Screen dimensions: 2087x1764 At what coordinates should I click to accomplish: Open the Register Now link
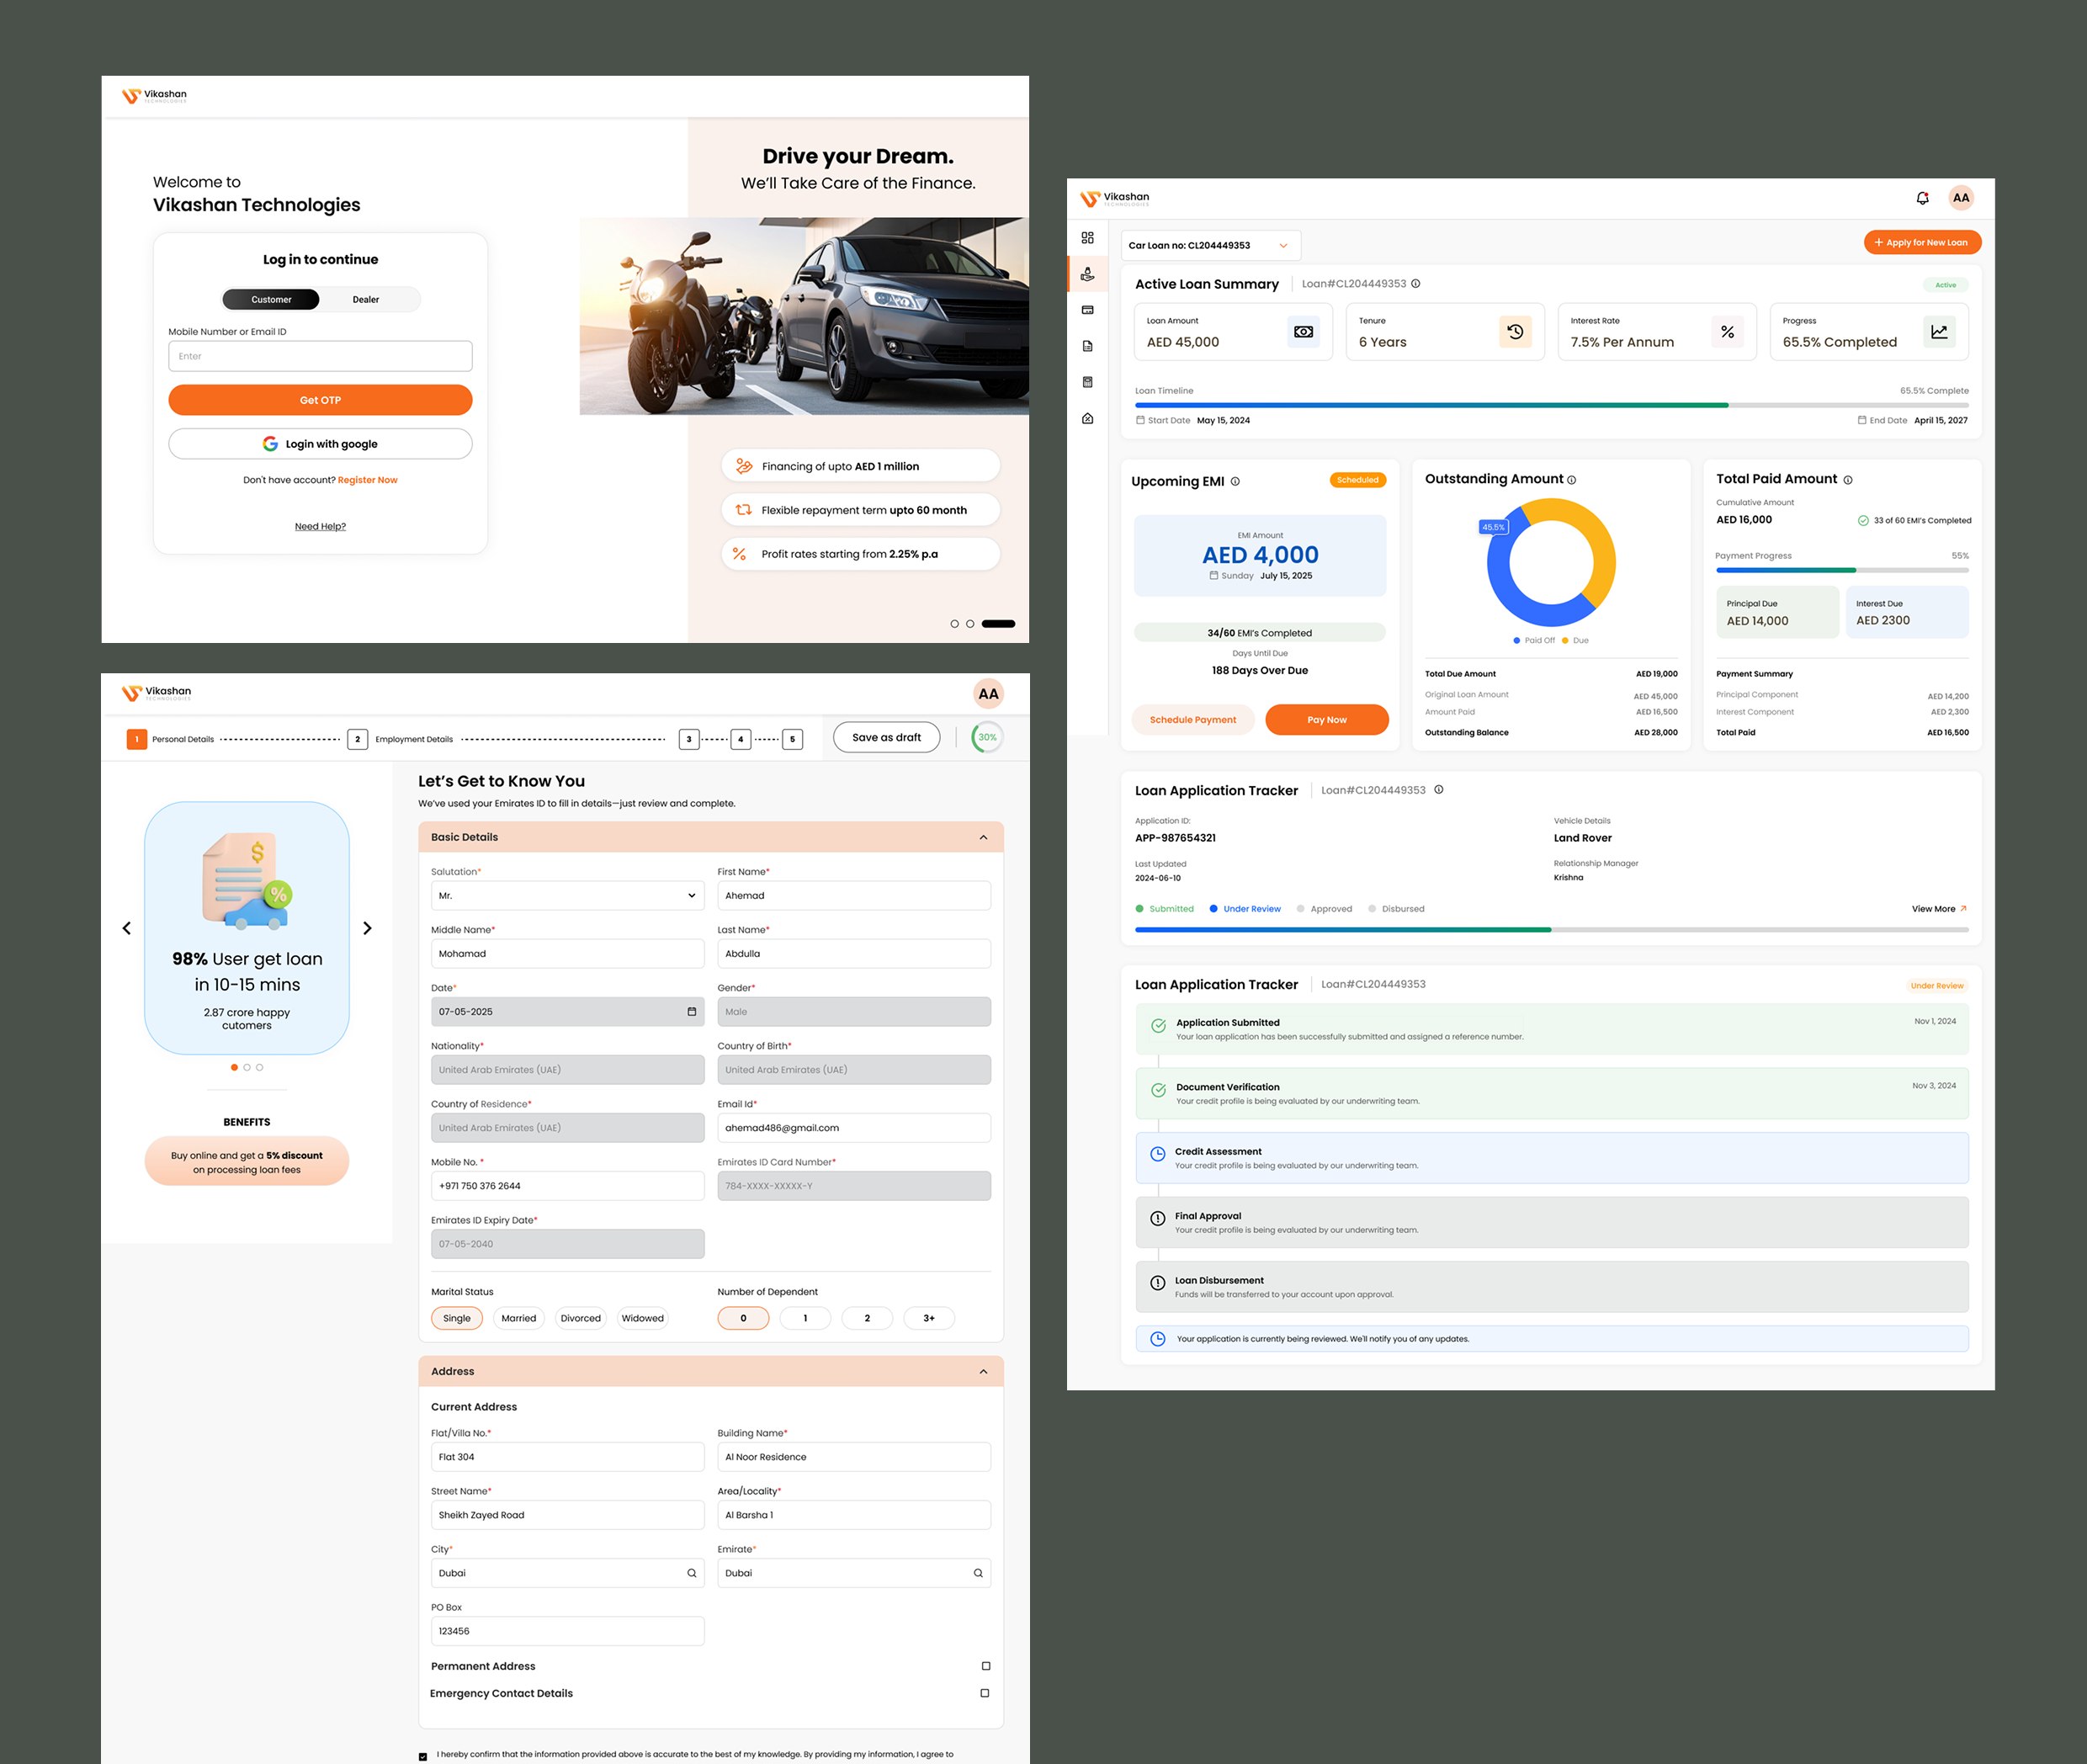367,480
